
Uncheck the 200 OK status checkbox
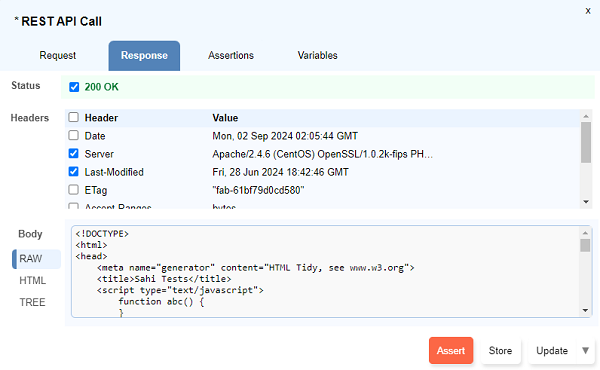click(74, 87)
